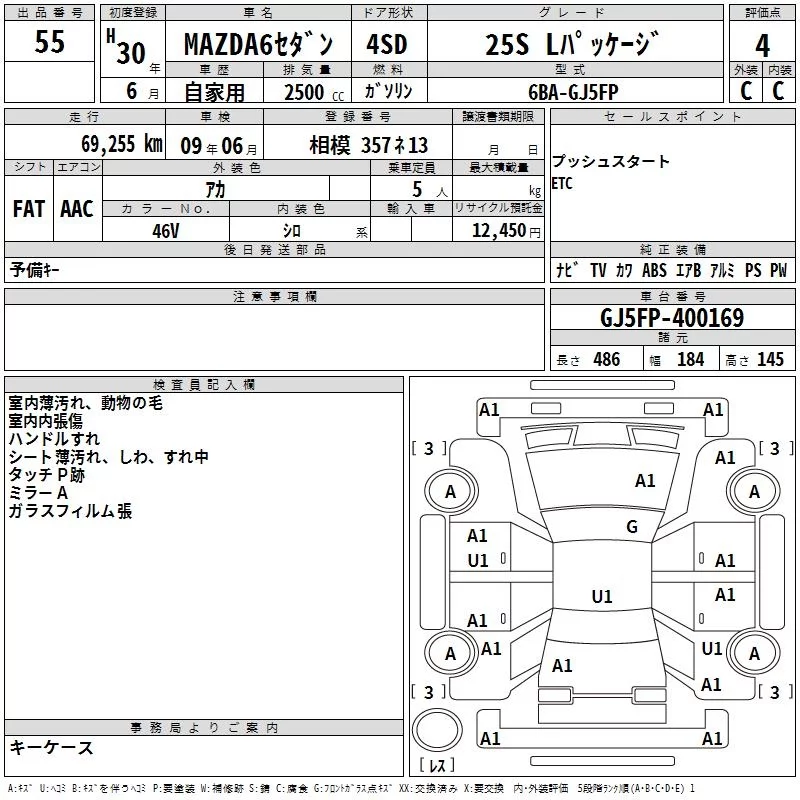Select the アルミ alloy wheels code

point(722,270)
